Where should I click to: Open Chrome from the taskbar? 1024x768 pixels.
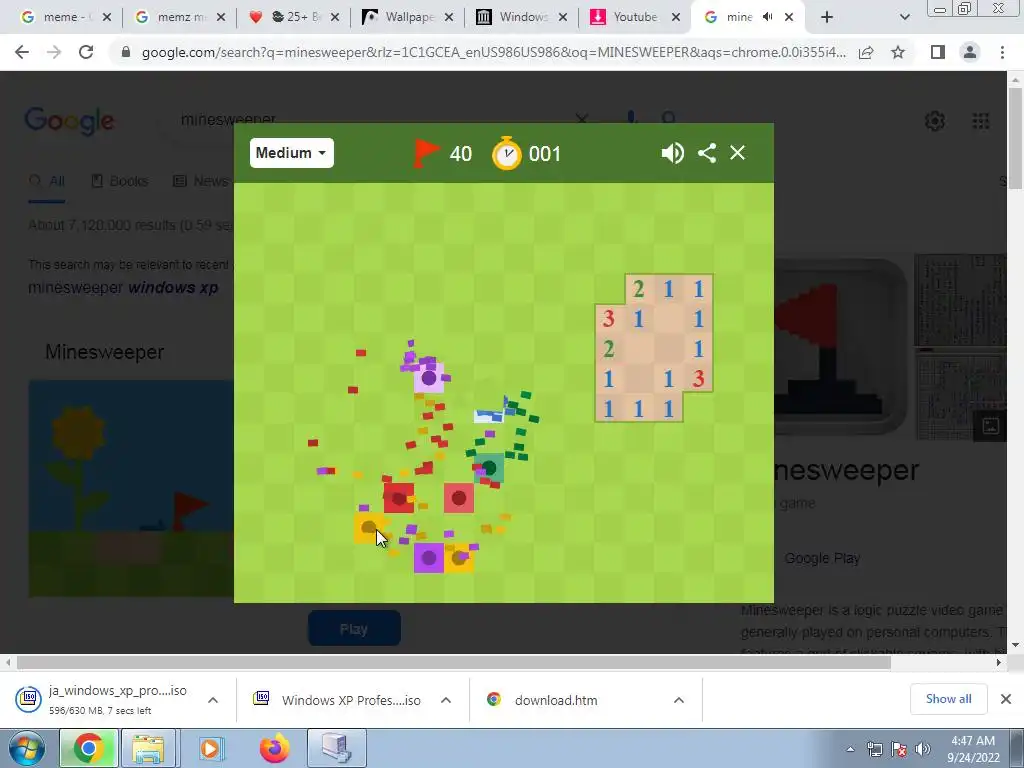coord(89,748)
